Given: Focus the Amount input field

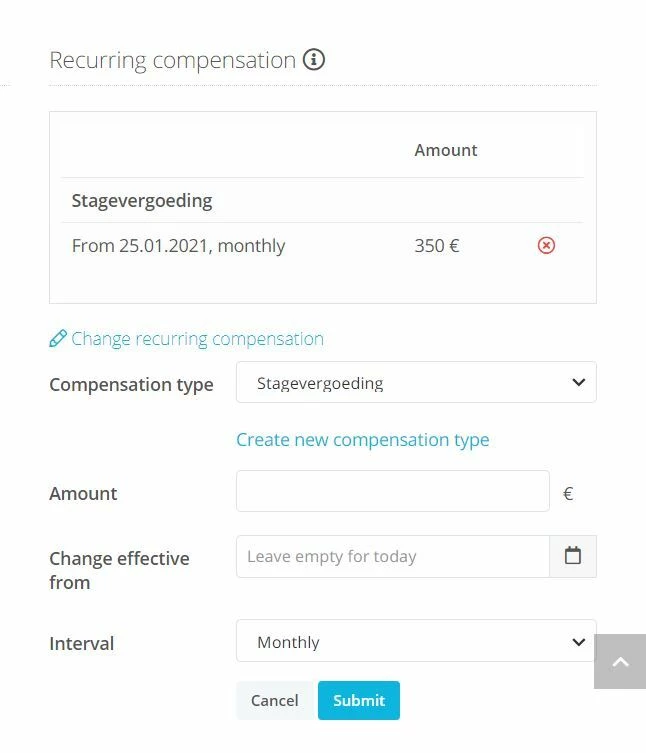Looking at the screenshot, I should (x=392, y=491).
